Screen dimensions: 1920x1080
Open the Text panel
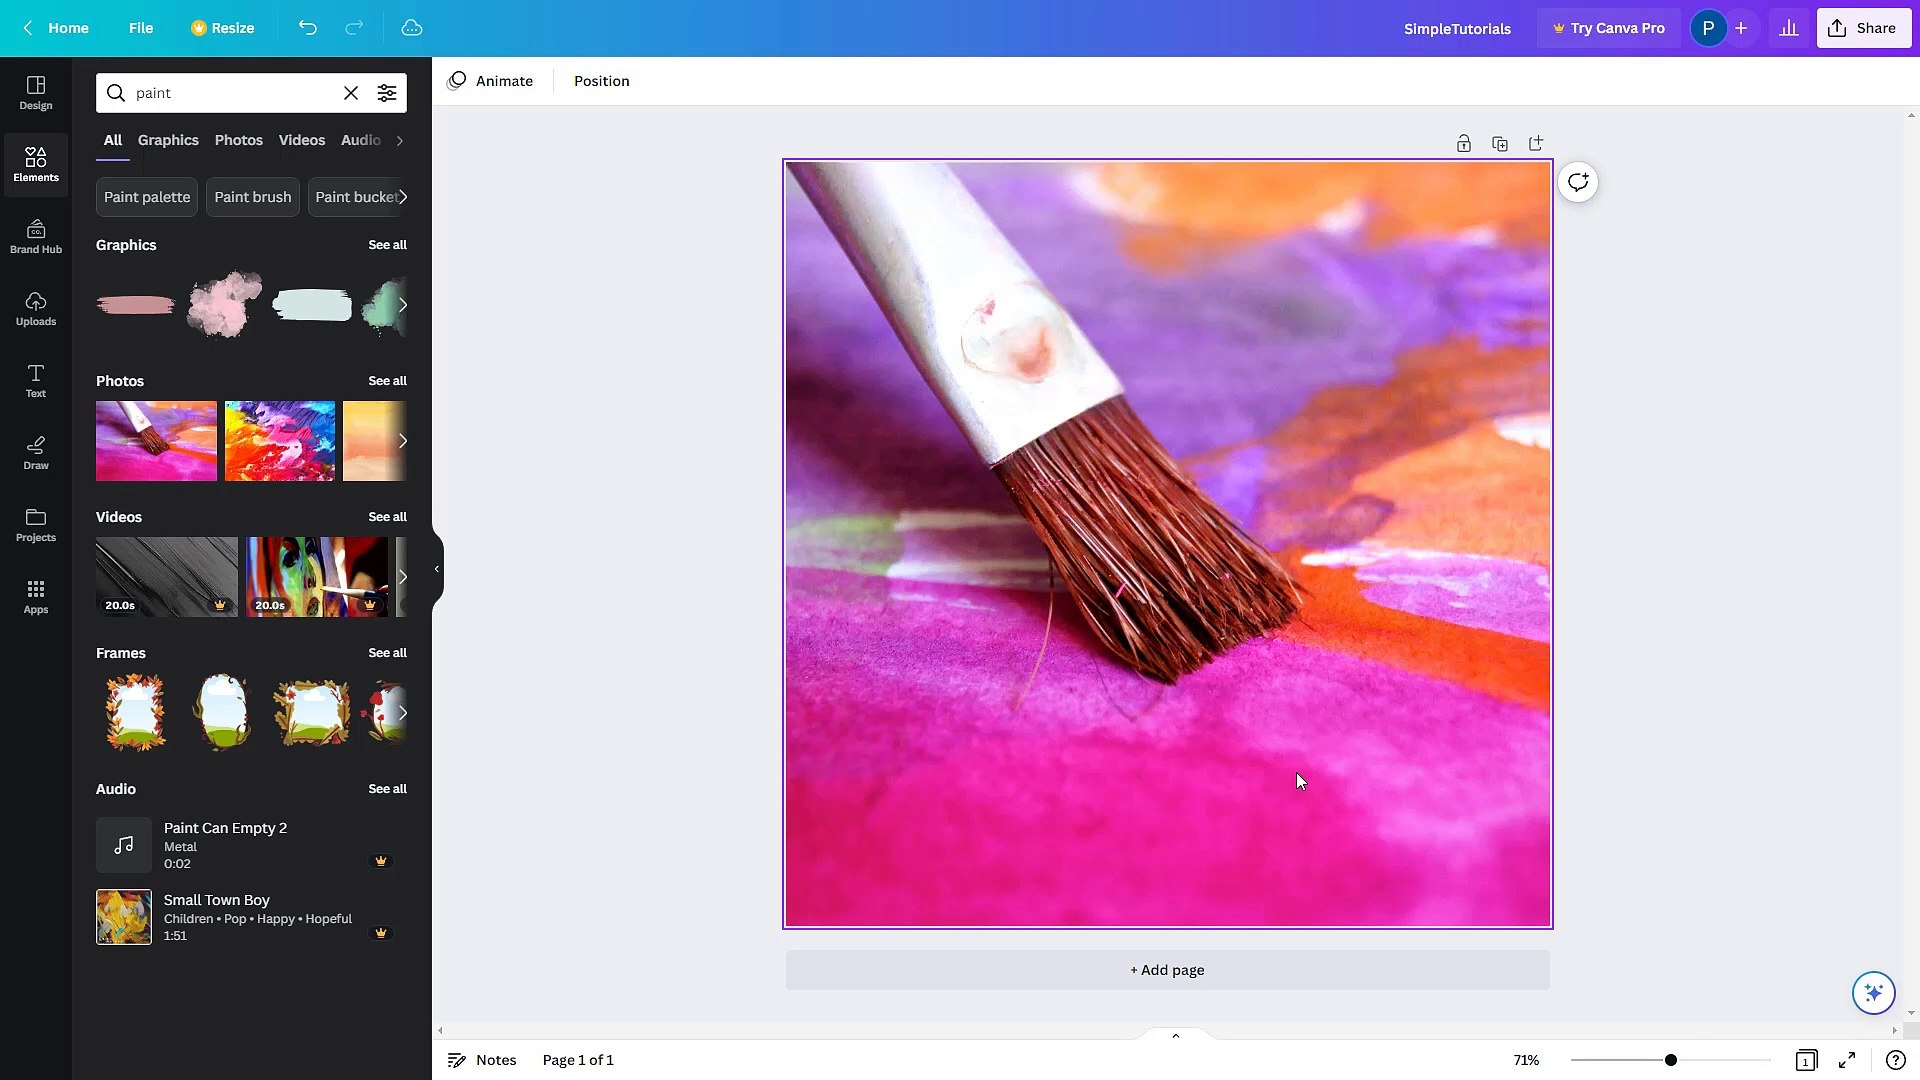[35, 380]
